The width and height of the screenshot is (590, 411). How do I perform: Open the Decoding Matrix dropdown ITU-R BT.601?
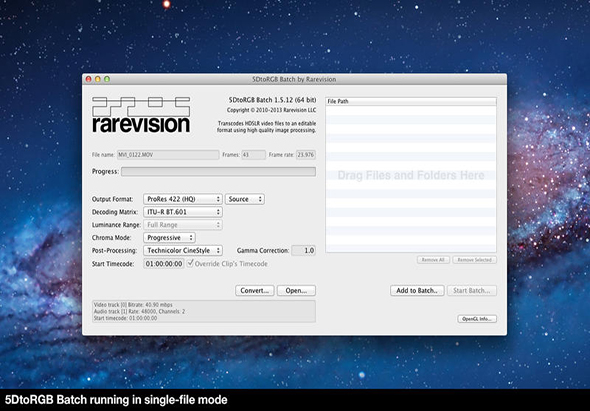coord(182,212)
